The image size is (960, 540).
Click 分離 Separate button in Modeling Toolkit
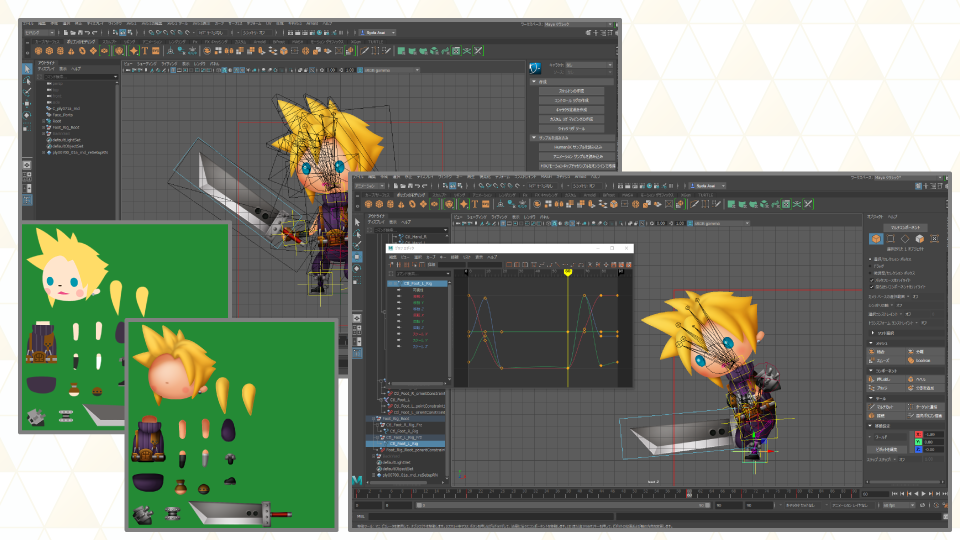925,352
